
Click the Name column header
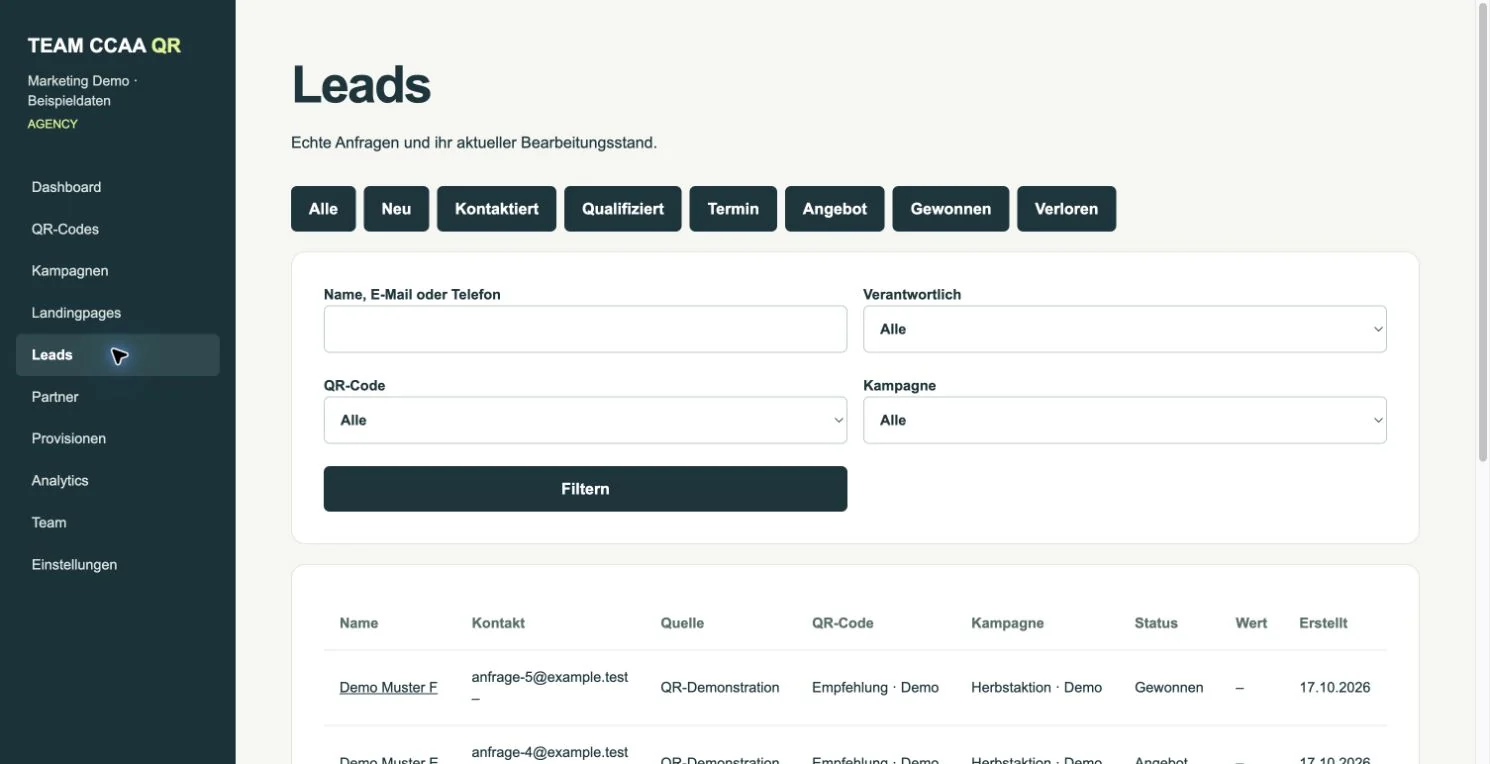click(x=359, y=623)
